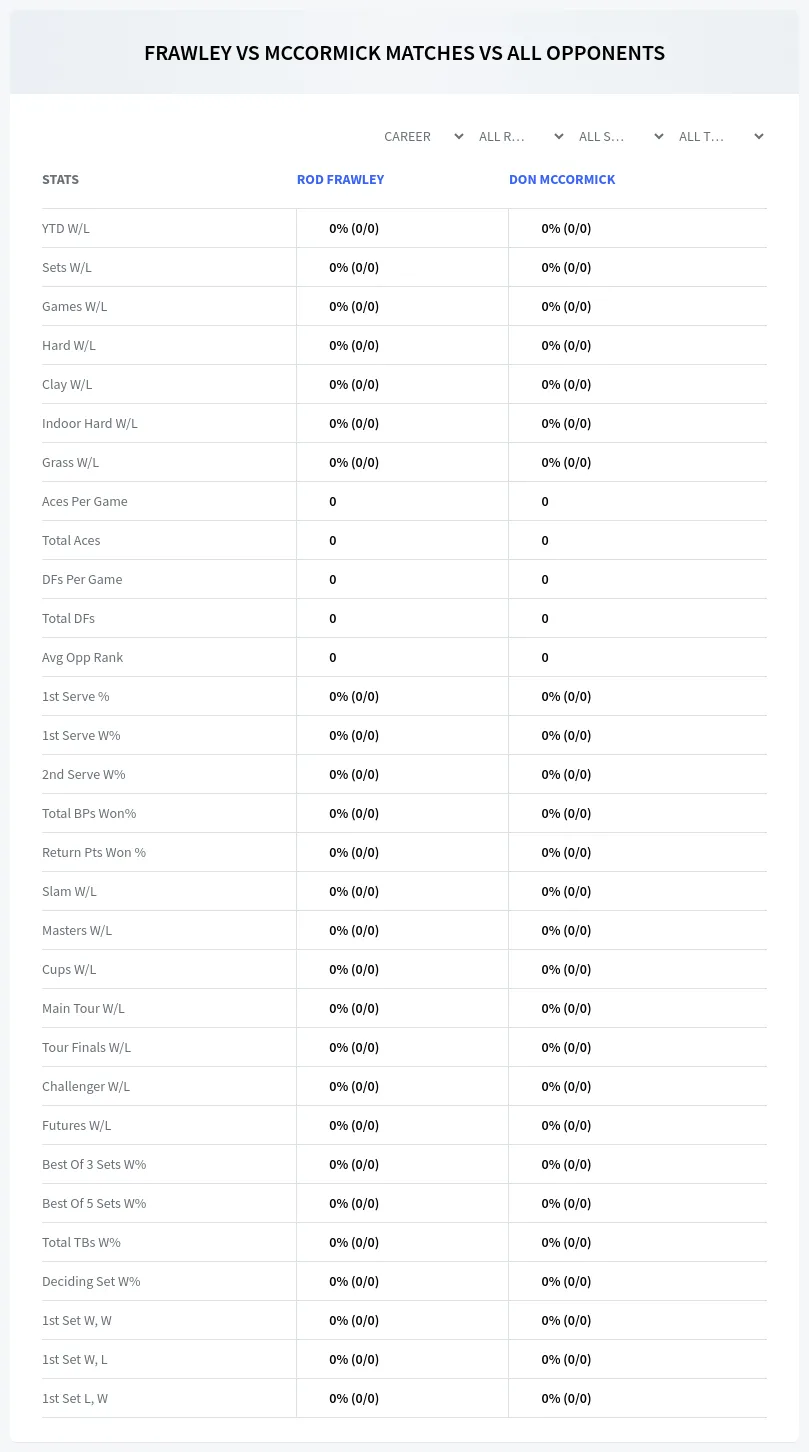
Task: Click the 1st Serve % row label
Action: 76,696
